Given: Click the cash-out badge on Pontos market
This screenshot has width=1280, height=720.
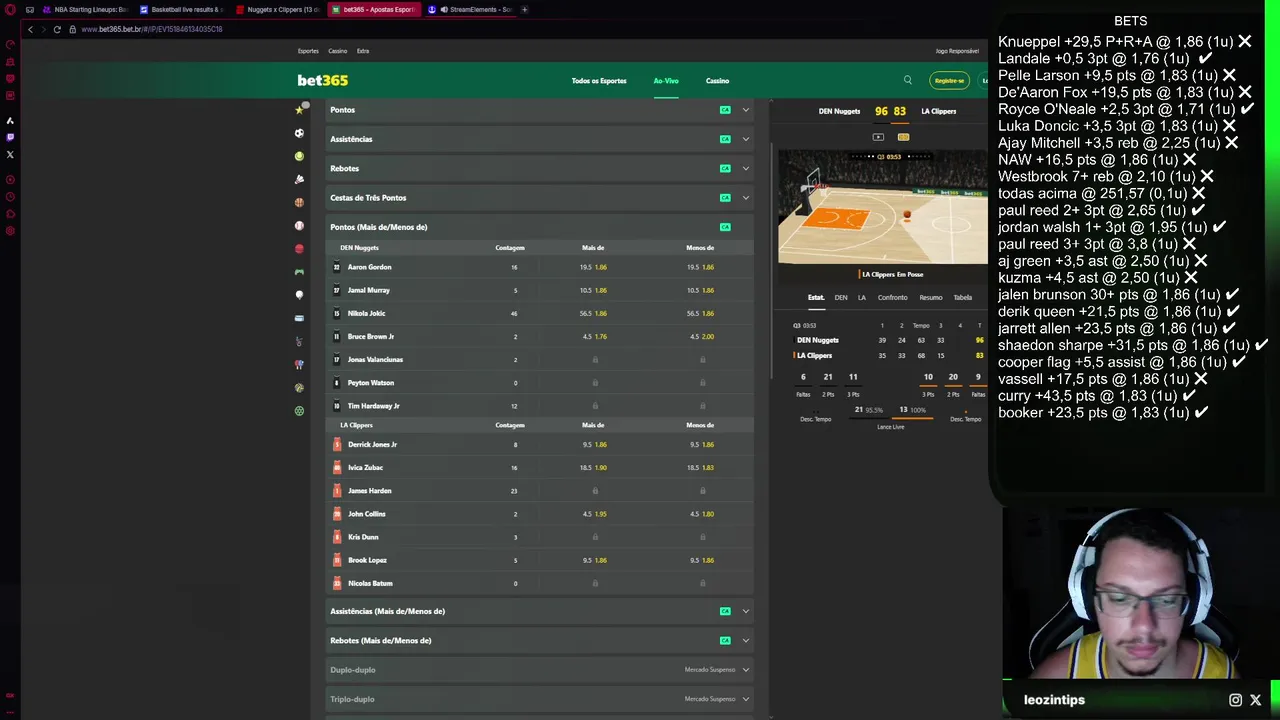Looking at the screenshot, I should click(x=725, y=110).
